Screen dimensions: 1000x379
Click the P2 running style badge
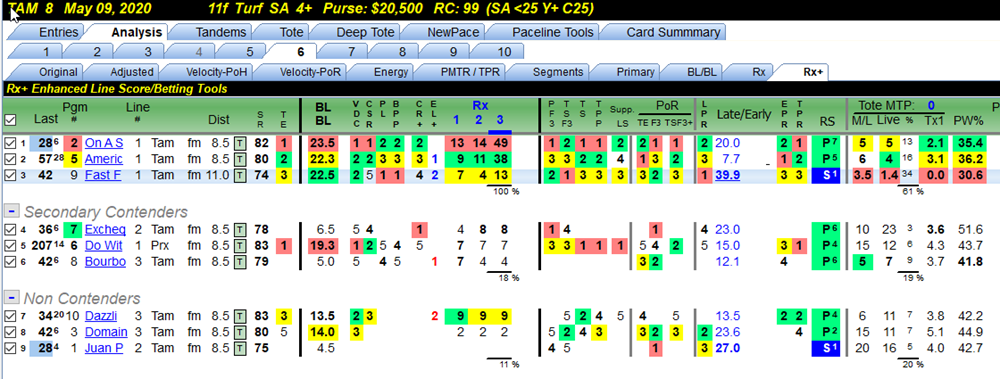click(827, 332)
